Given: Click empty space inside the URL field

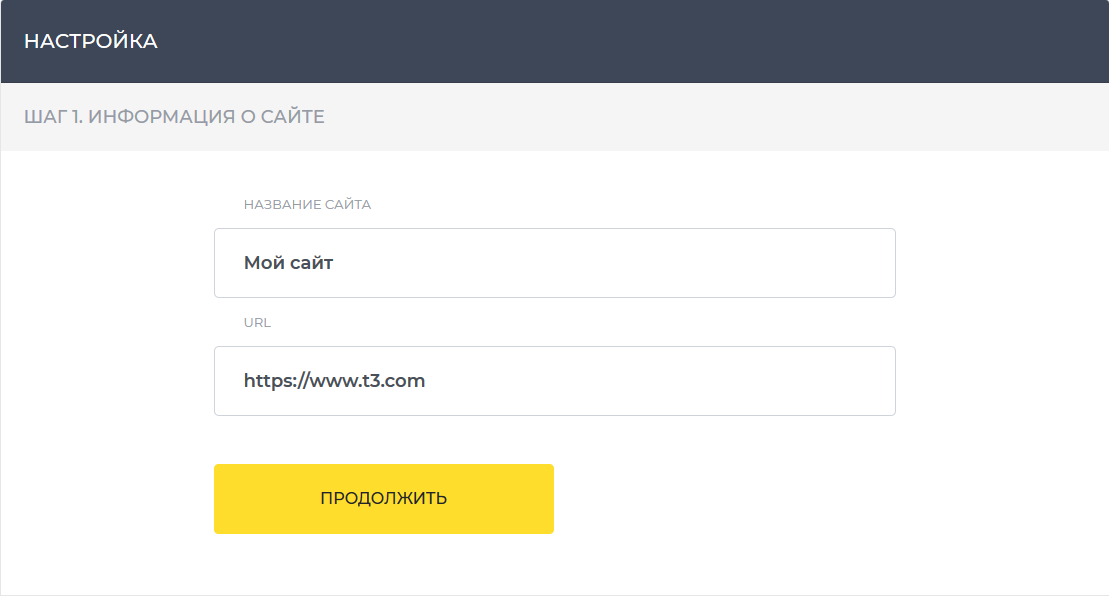Looking at the screenshot, I should point(680,381).
